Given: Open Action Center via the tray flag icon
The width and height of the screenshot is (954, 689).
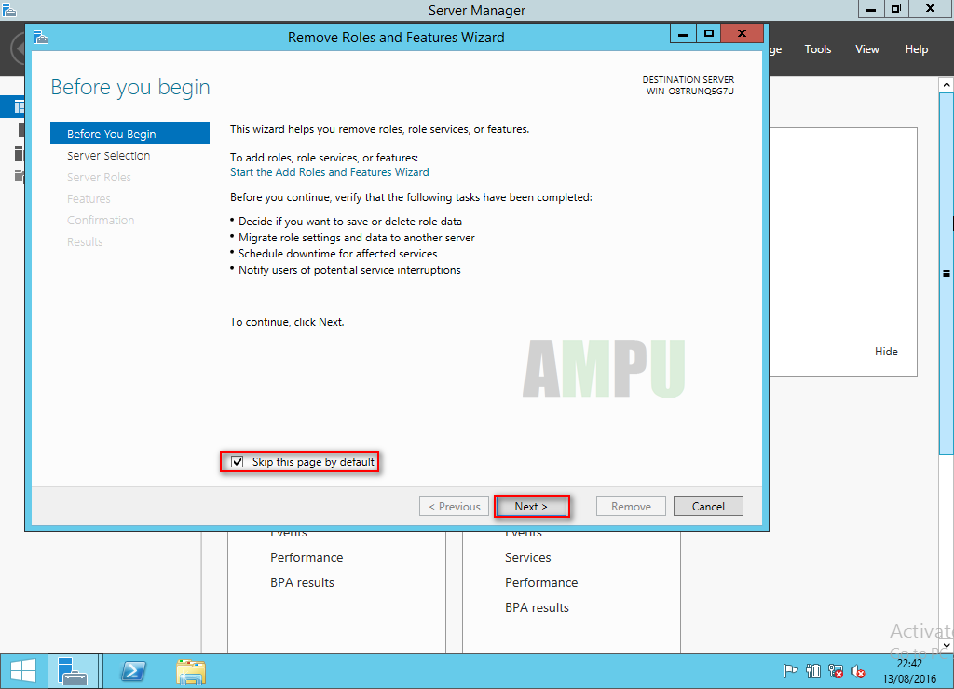Looking at the screenshot, I should tap(790, 671).
